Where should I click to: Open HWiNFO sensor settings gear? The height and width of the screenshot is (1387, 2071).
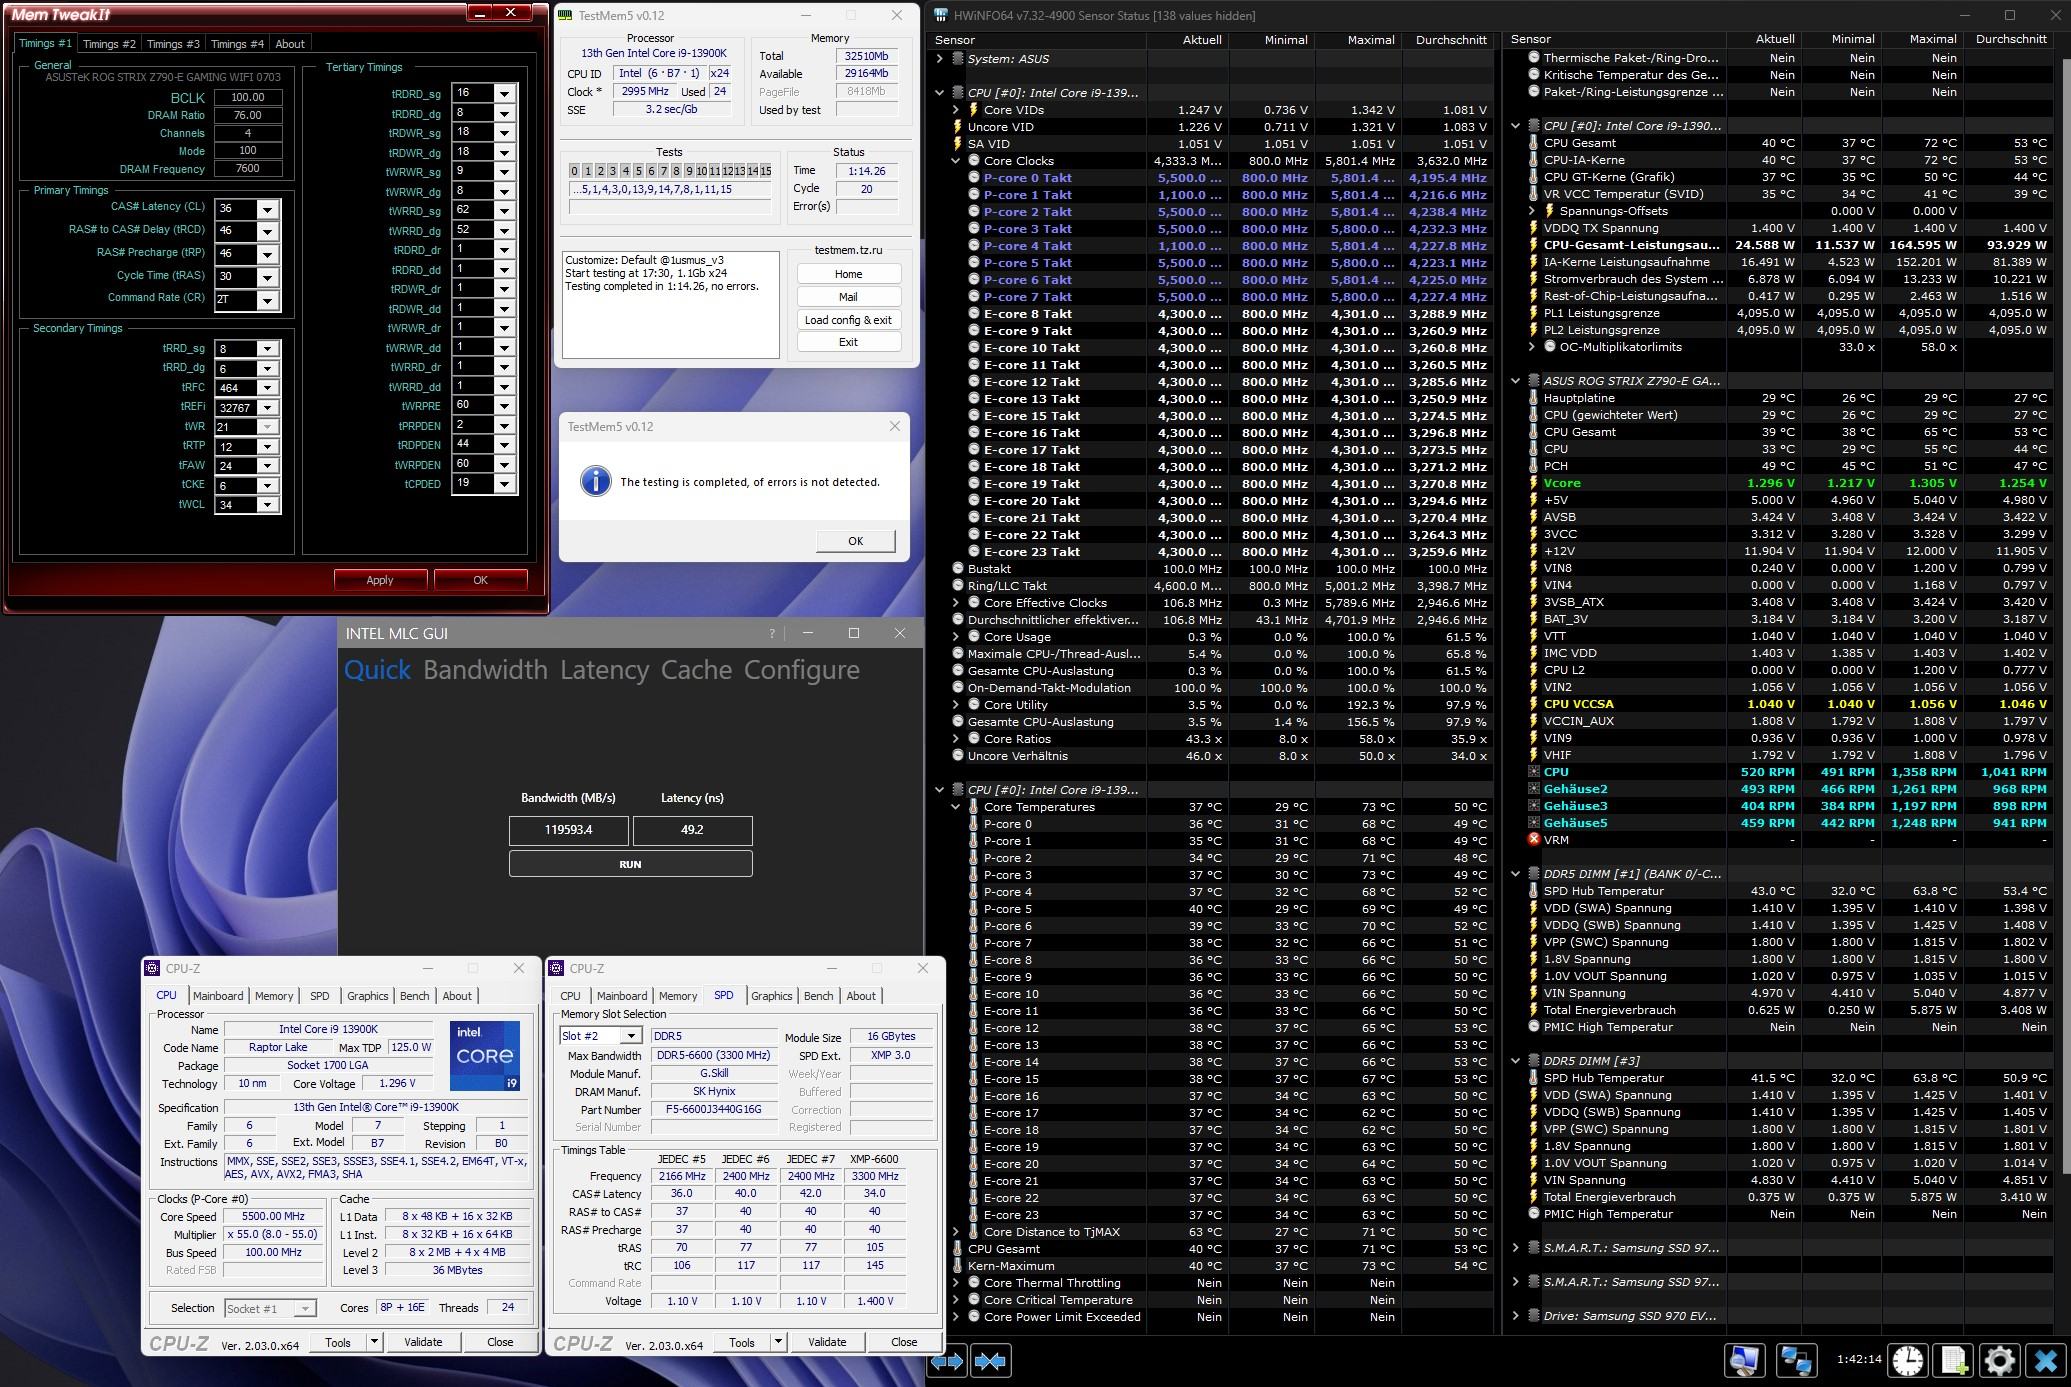(x=1999, y=1360)
